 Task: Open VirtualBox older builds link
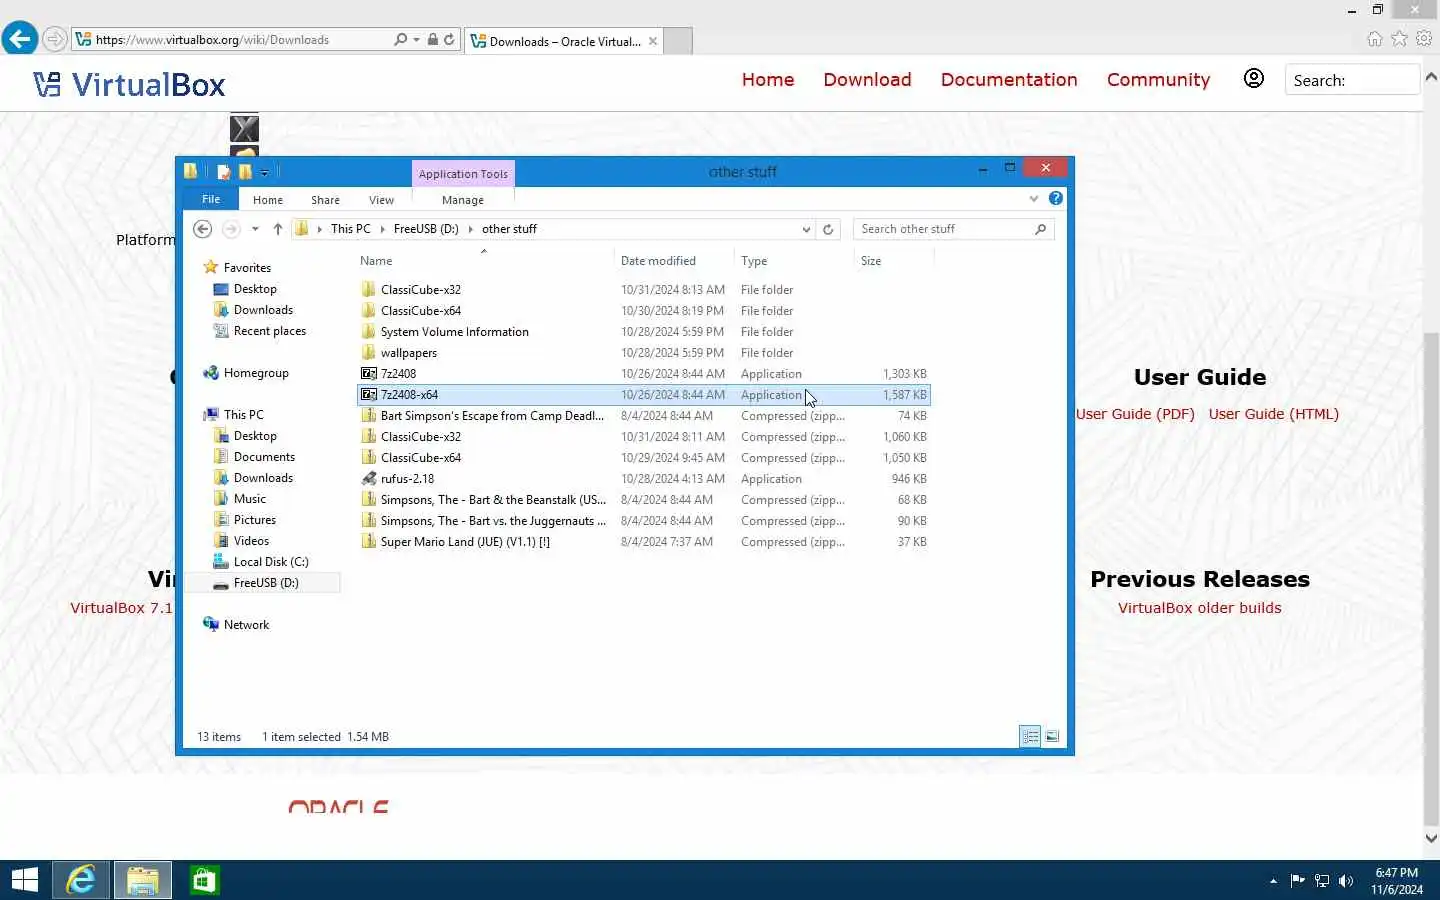[x=1199, y=608]
